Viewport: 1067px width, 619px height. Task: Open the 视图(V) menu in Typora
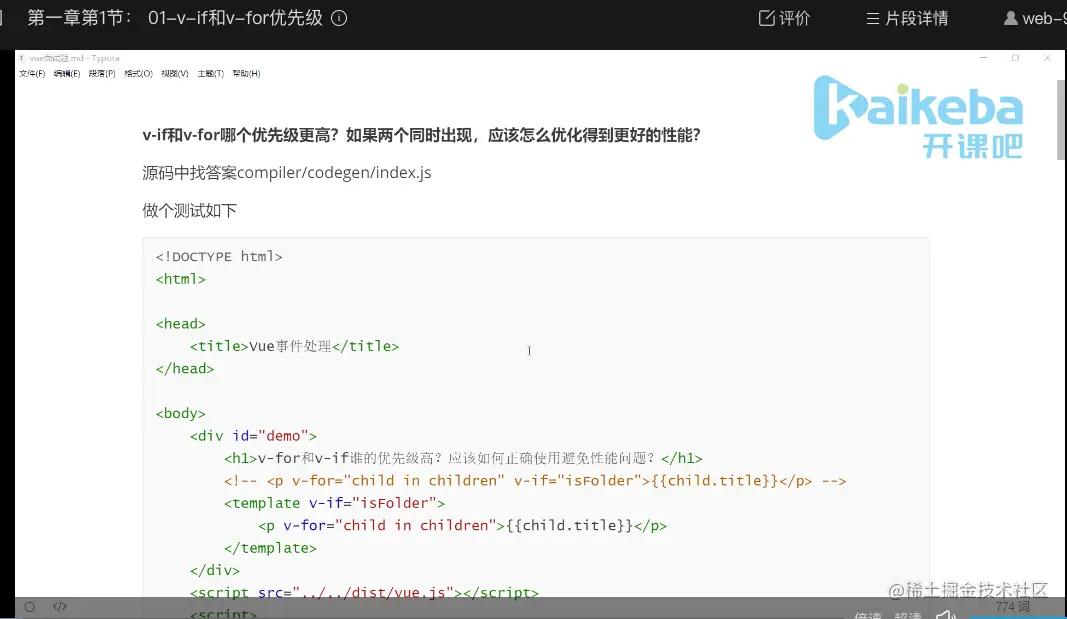[x=174, y=73]
